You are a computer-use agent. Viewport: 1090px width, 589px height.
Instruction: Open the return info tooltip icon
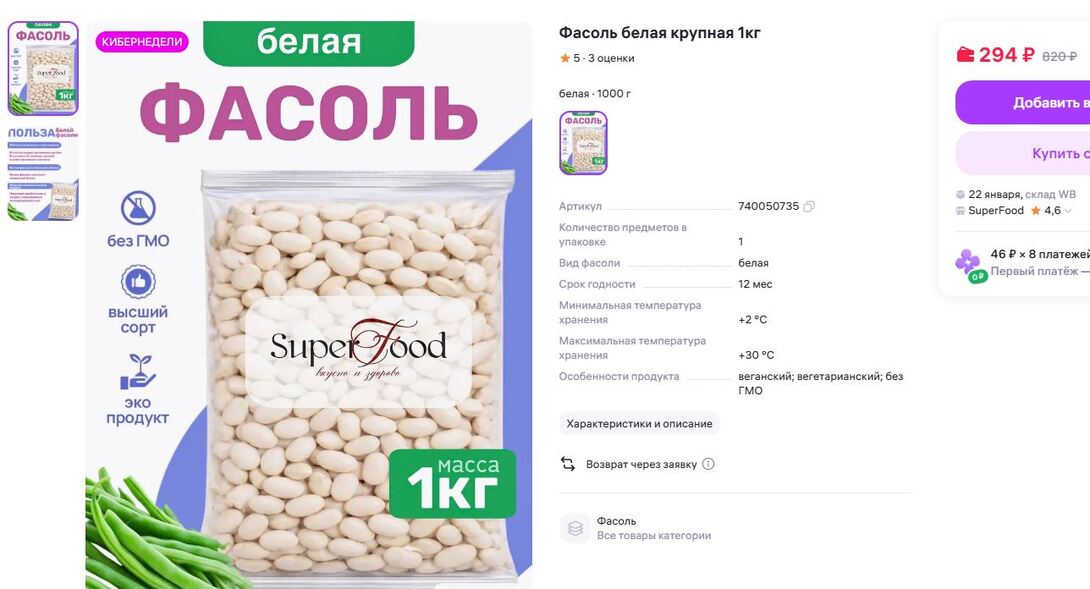pyautogui.click(x=708, y=464)
